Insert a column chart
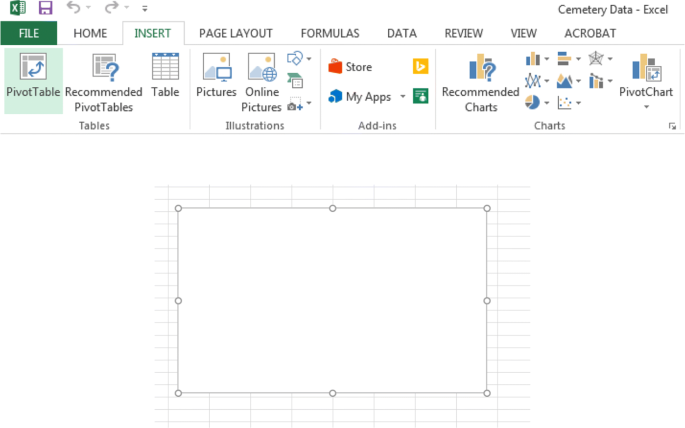 click(533, 59)
